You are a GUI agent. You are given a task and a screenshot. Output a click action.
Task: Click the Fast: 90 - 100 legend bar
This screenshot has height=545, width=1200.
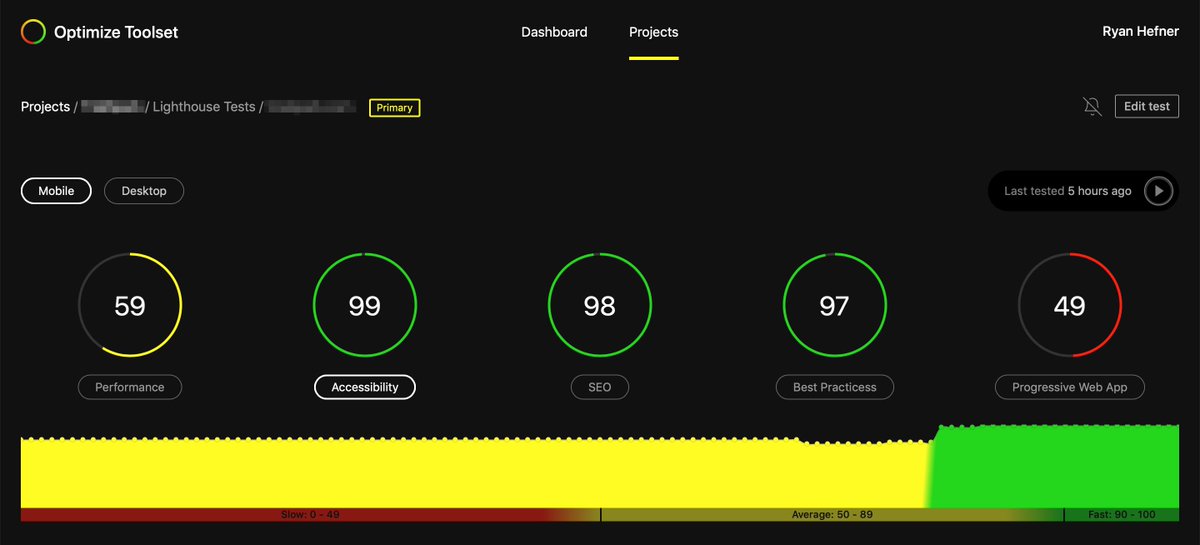tap(1122, 514)
